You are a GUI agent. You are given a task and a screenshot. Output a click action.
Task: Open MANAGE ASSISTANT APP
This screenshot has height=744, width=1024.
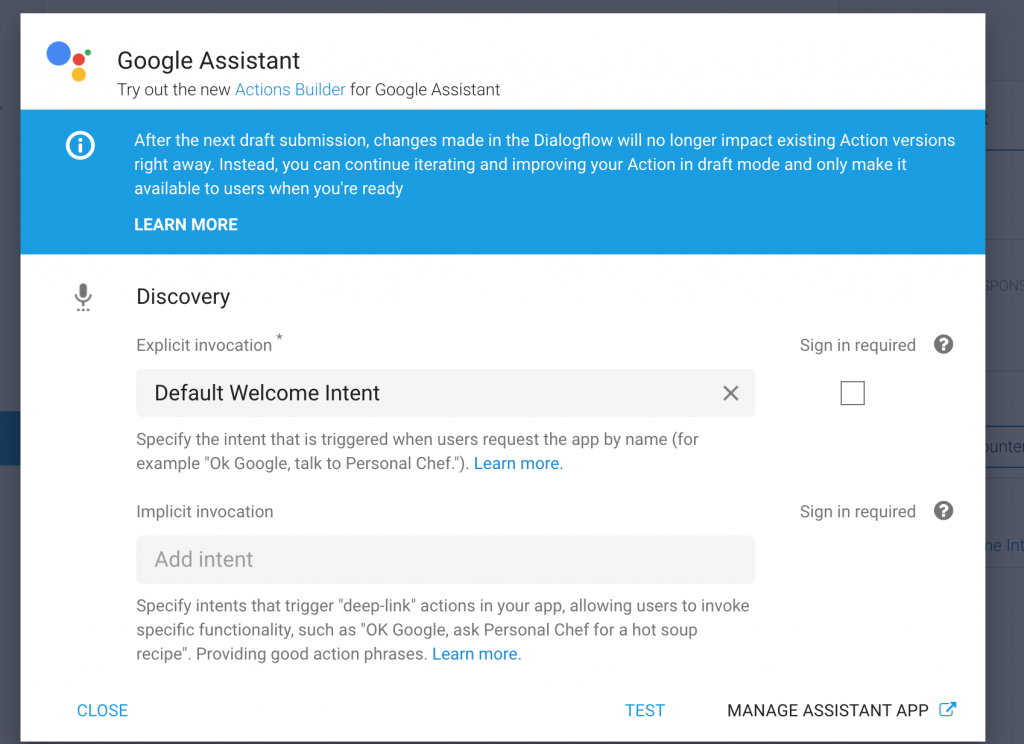[x=828, y=711]
